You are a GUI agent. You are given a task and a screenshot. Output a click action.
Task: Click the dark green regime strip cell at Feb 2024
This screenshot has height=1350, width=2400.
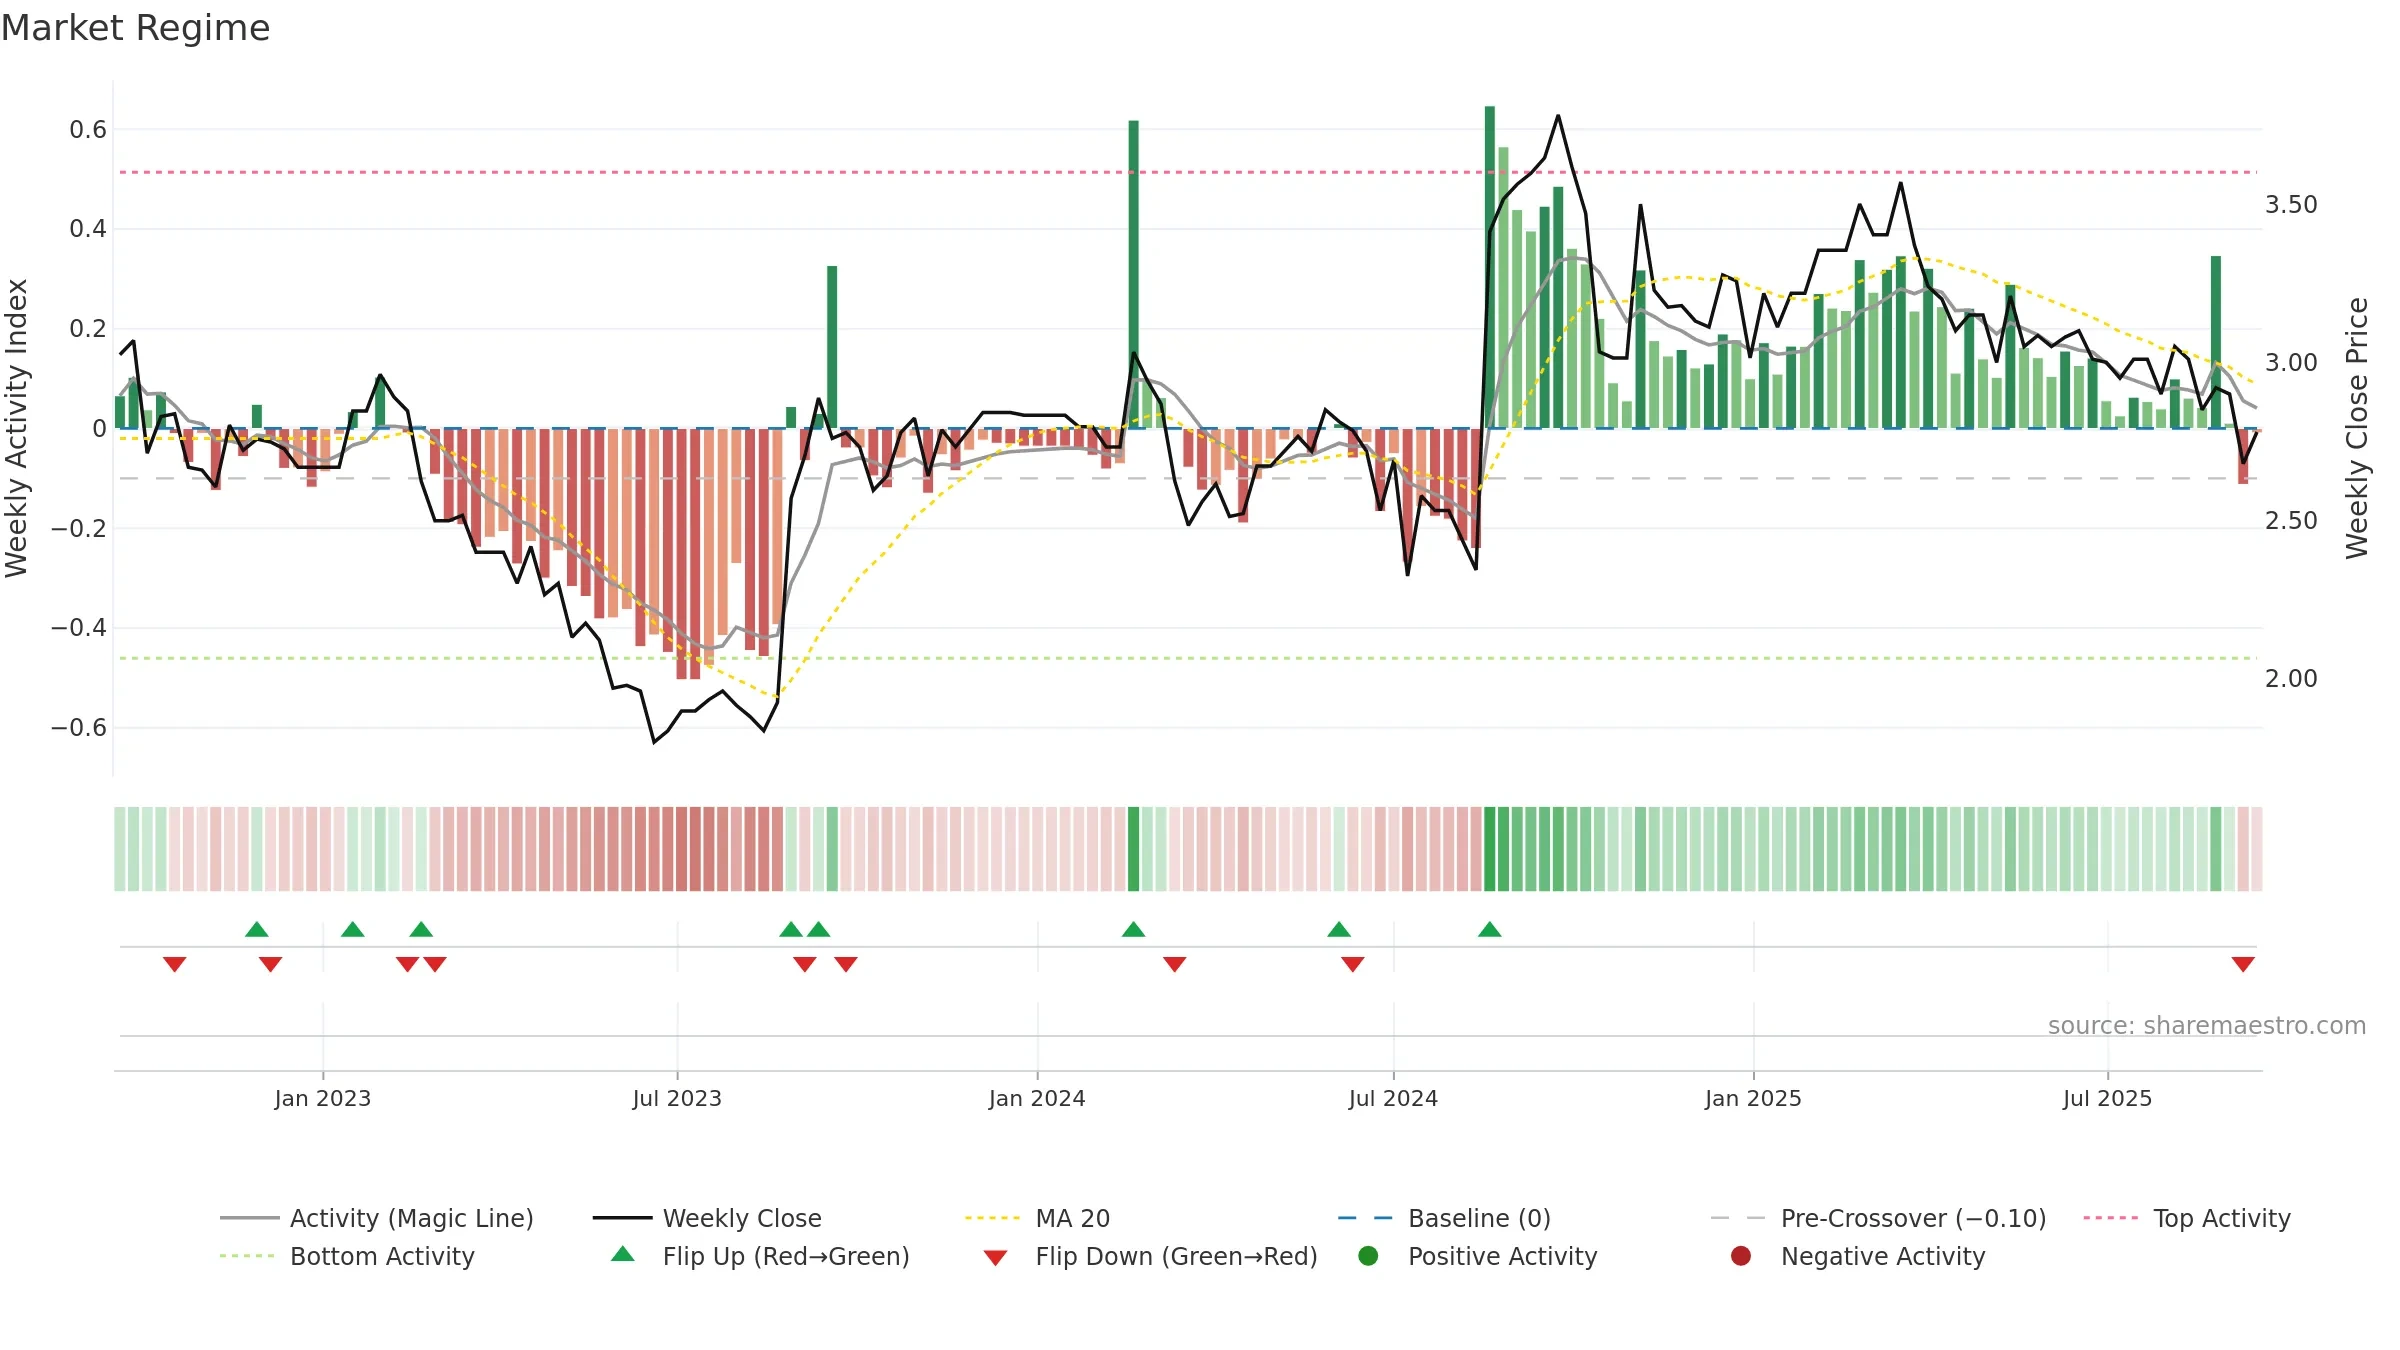pos(1134,849)
